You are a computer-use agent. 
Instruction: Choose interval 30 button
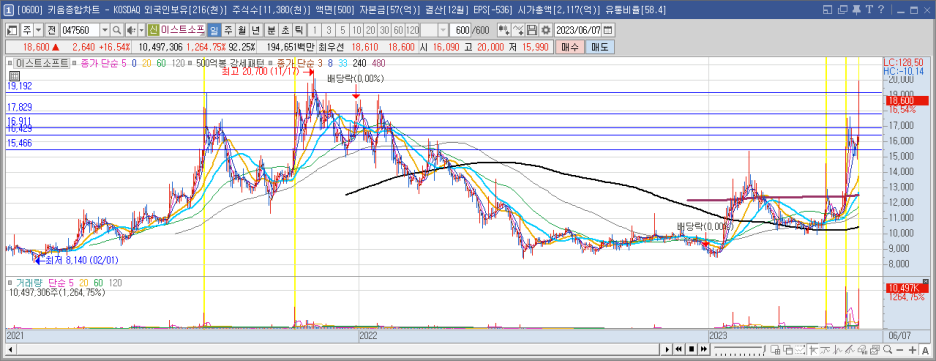384,30
